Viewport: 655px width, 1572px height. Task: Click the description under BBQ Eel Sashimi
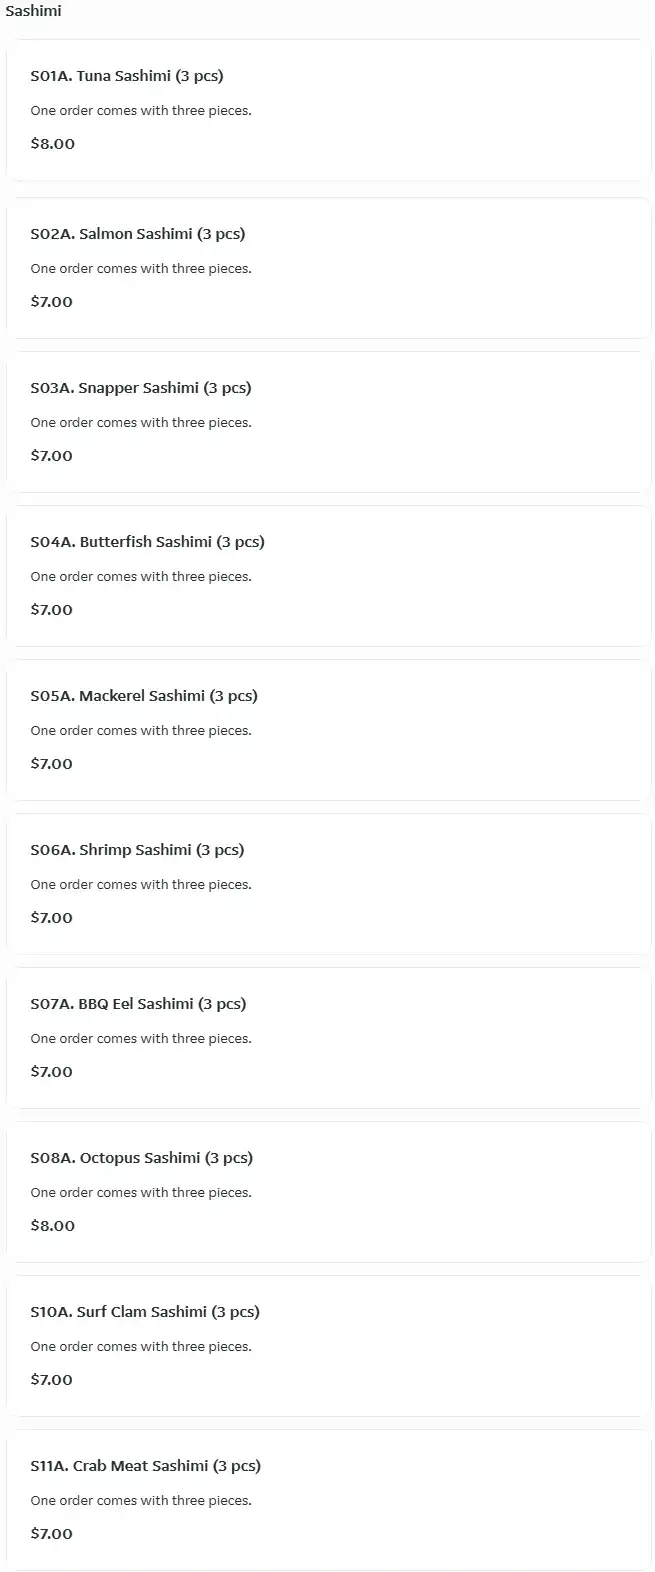[141, 1039]
